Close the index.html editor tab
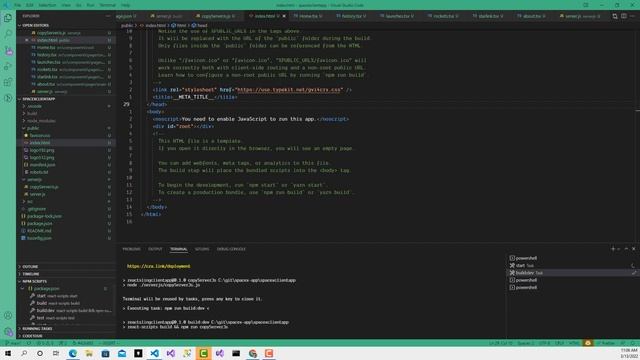The width and height of the screenshot is (640, 360). click(x=284, y=16)
